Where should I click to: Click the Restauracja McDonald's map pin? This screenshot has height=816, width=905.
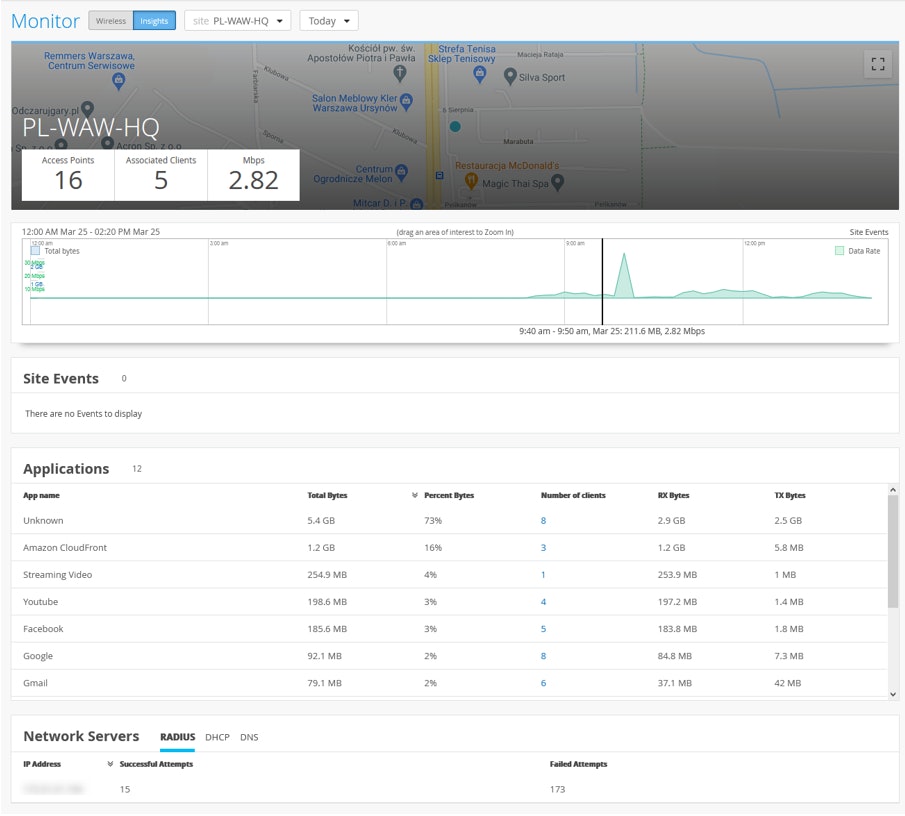(472, 180)
